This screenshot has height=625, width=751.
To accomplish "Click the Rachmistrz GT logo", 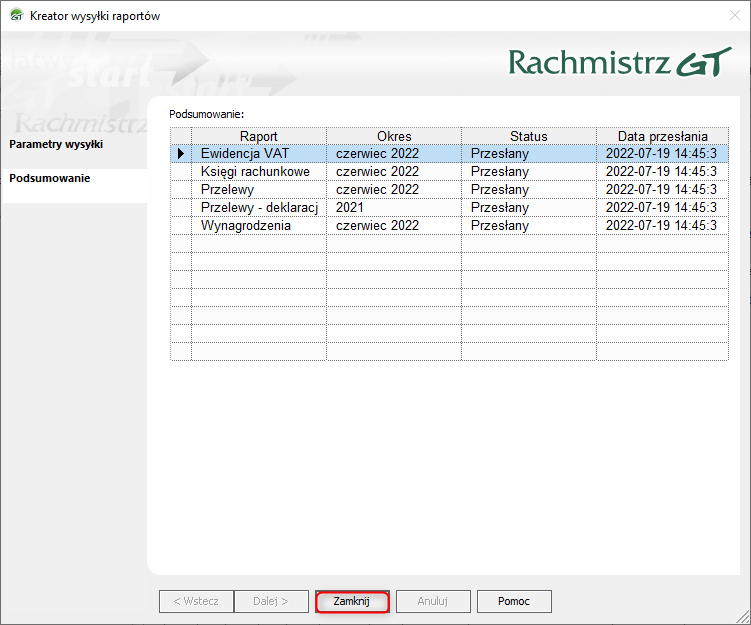I will coord(620,62).
